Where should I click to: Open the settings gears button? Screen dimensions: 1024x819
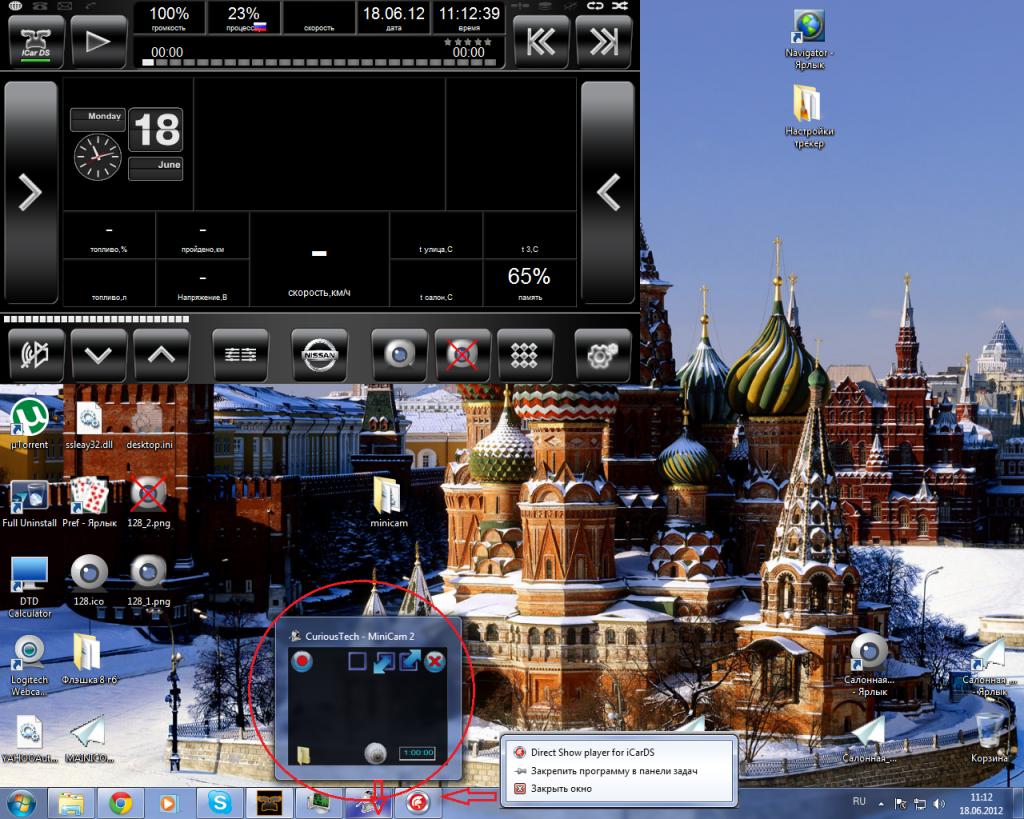point(603,354)
